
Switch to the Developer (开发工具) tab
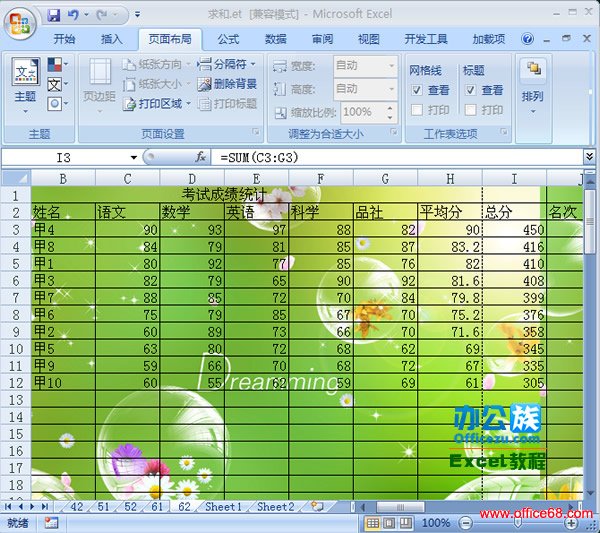coord(426,39)
